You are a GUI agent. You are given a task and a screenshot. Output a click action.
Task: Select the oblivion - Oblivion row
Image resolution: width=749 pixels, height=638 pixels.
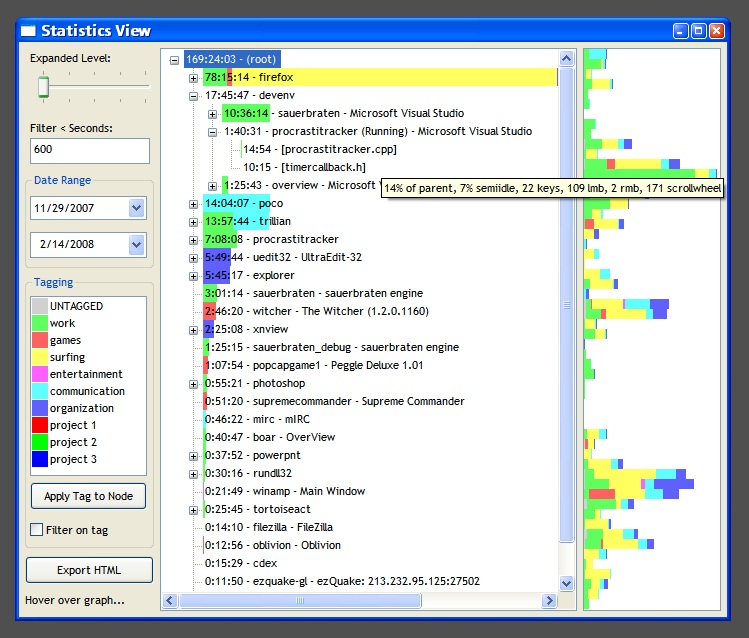click(272, 545)
